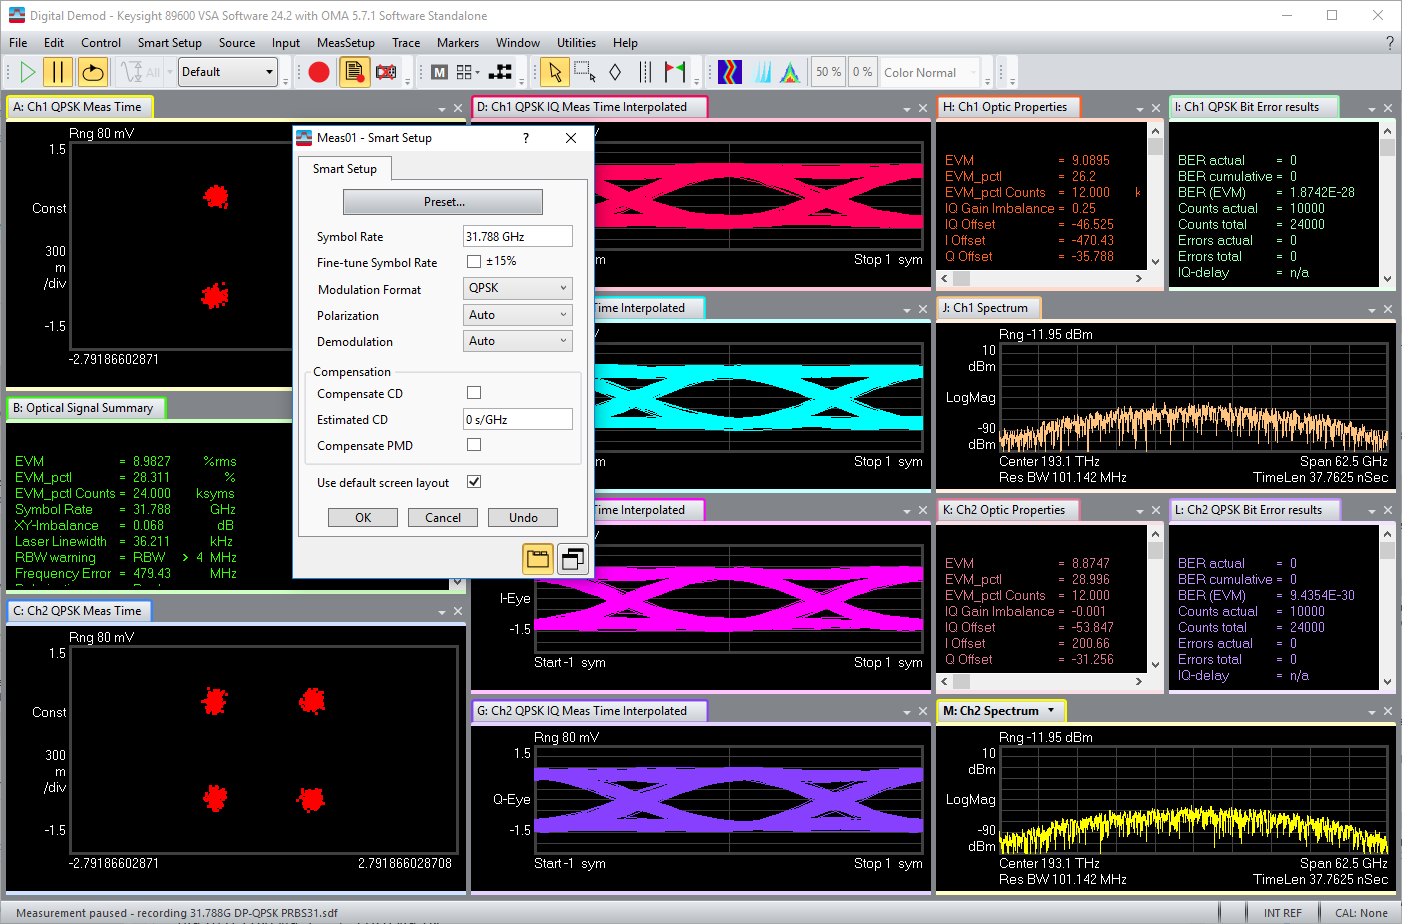
Task: Click the recording playback document icon
Action: [354, 72]
